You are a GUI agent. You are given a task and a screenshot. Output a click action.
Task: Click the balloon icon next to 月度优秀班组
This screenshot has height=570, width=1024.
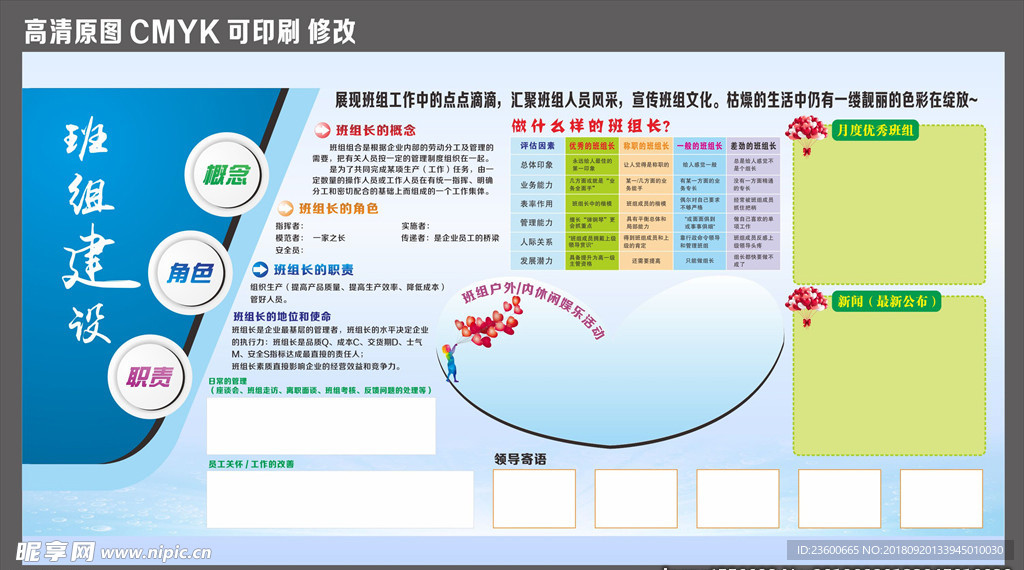tap(807, 135)
